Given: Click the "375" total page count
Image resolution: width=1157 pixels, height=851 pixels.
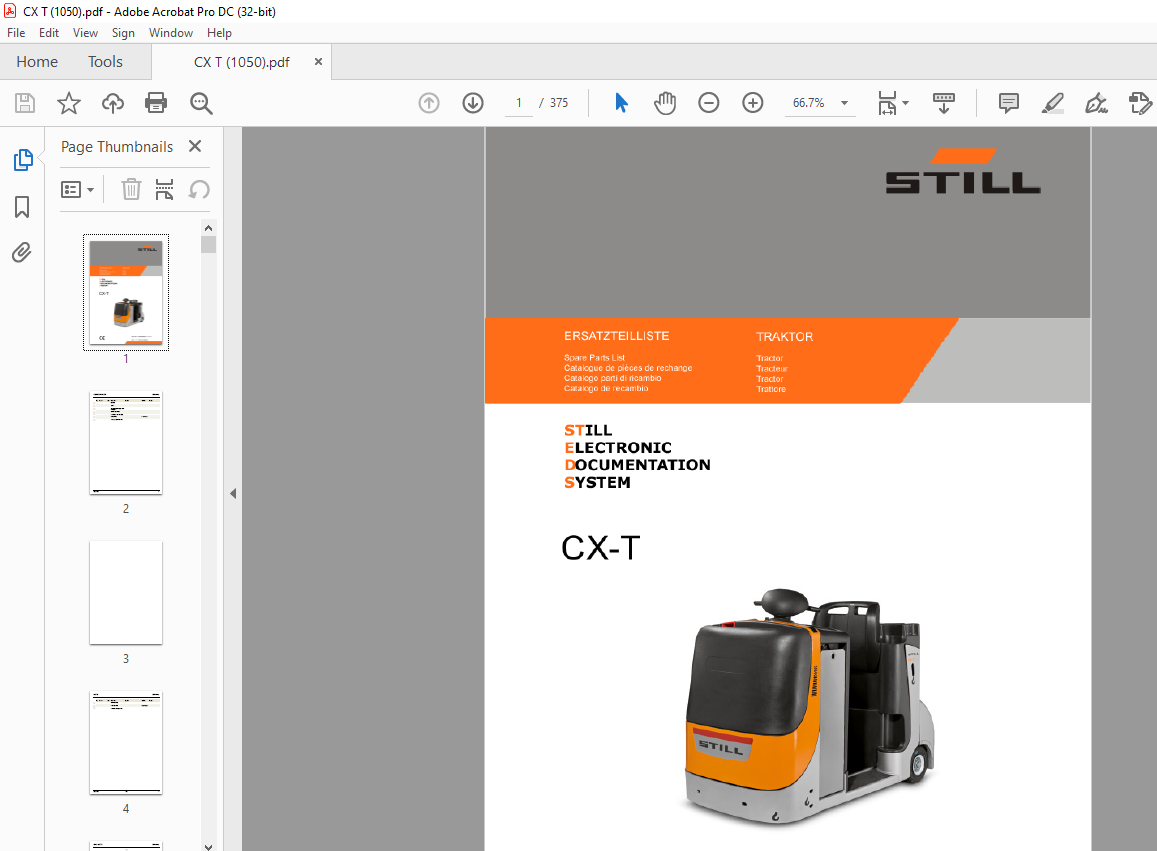Looking at the screenshot, I should click(559, 103).
